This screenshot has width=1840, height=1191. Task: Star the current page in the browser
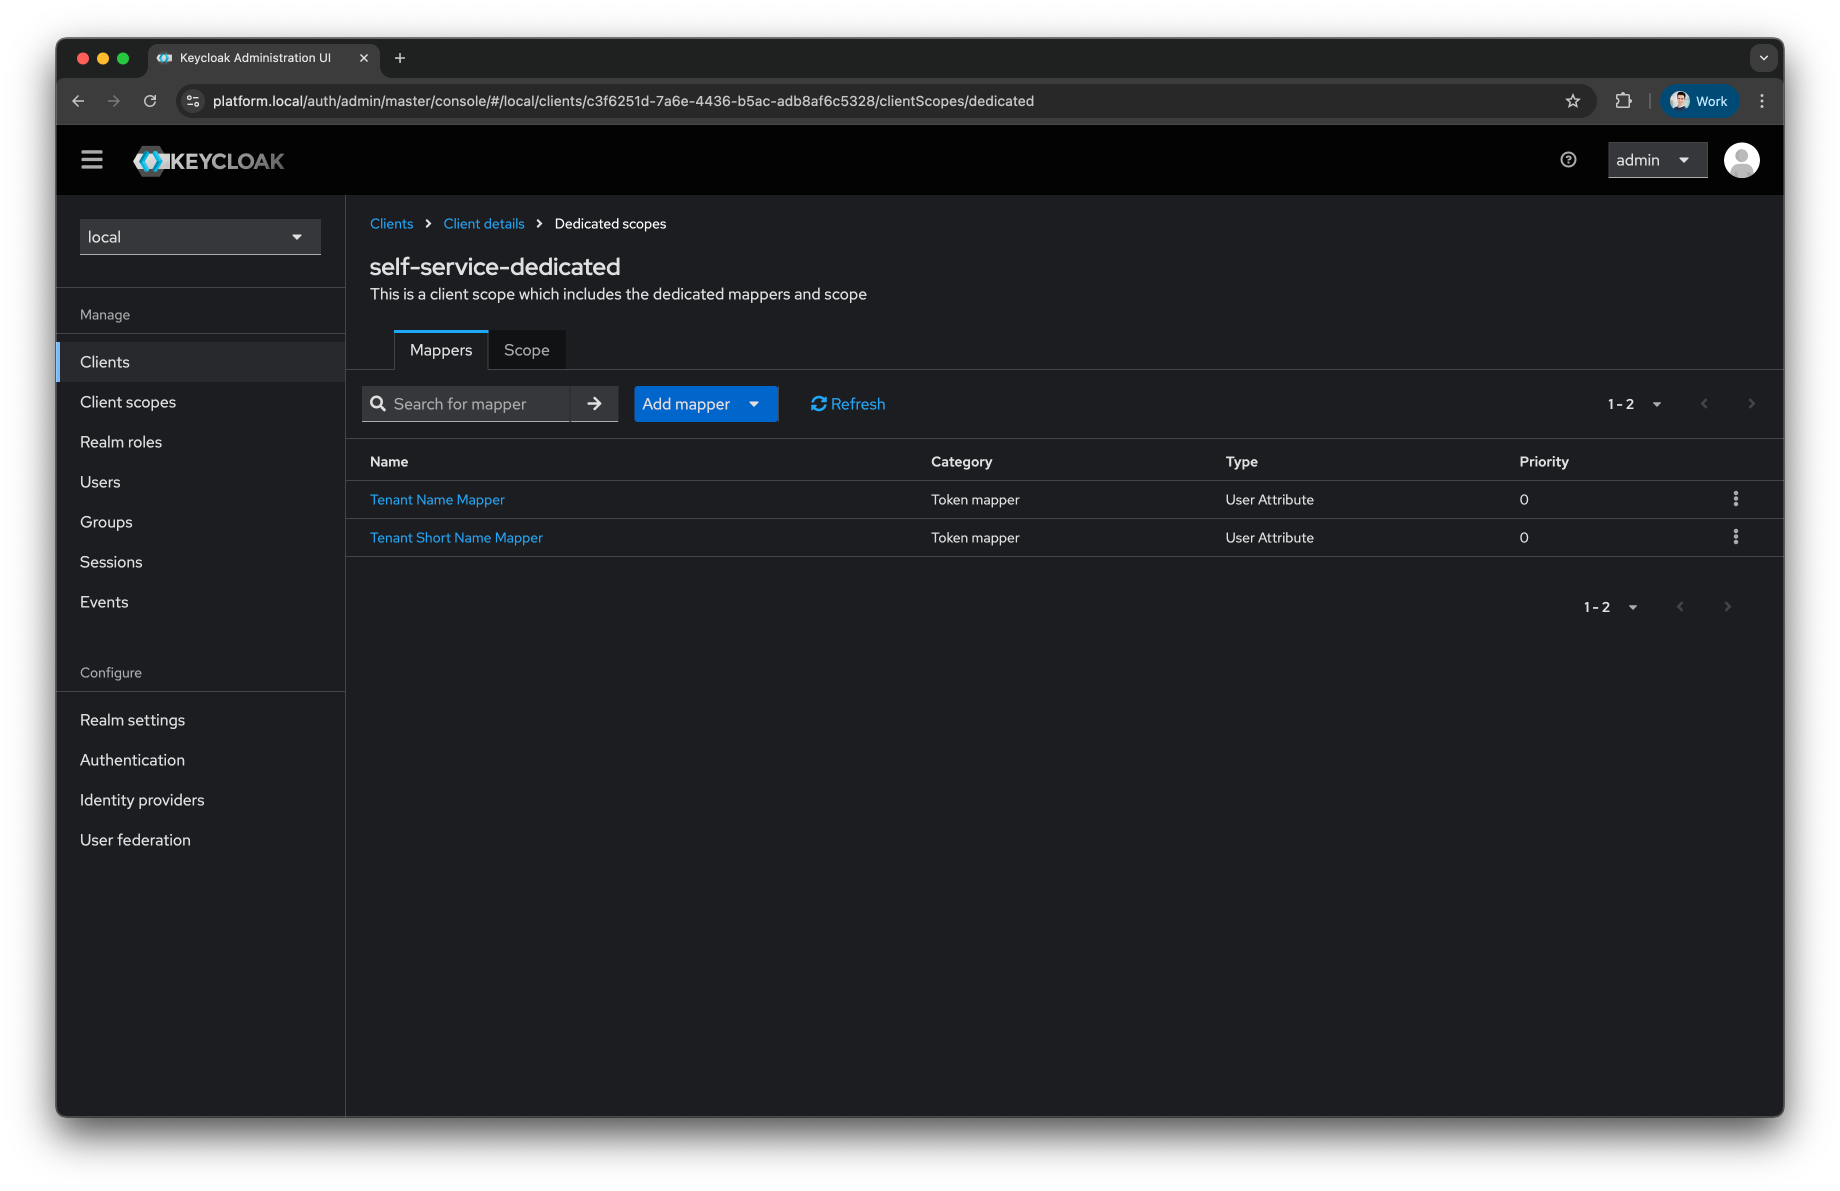[x=1573, y=100]
